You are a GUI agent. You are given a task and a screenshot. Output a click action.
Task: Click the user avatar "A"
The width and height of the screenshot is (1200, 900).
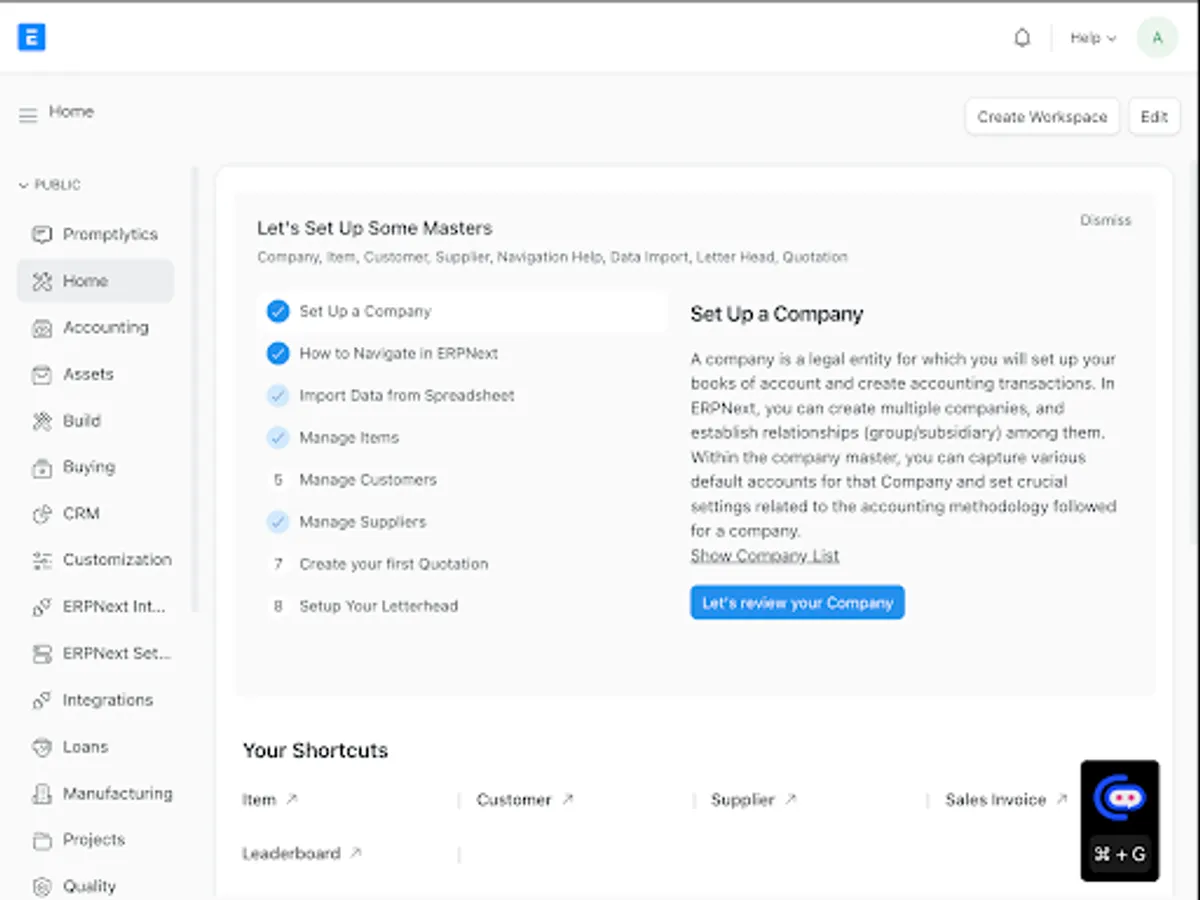pos(1157,38)
